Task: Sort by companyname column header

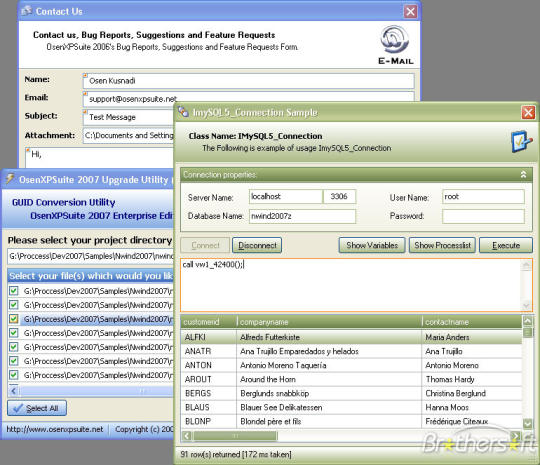Action: pos(329,322)
